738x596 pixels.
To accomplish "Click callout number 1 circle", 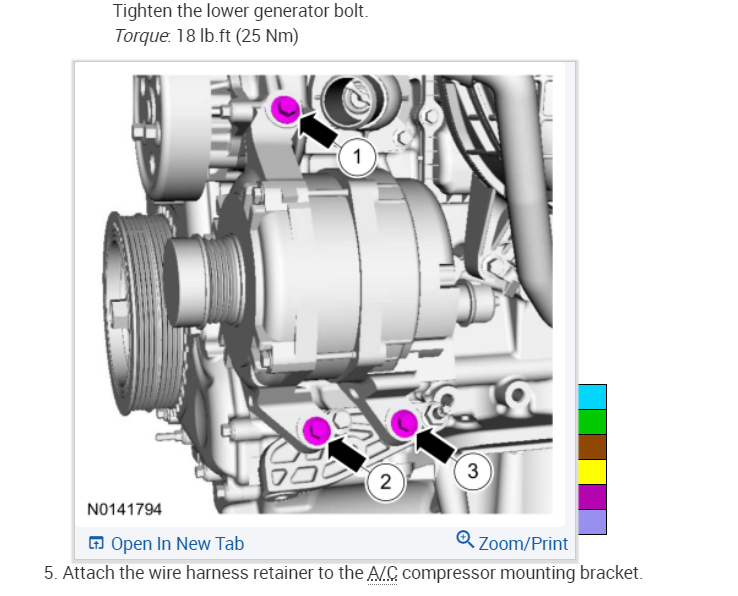I will click(x=357, y=157).
